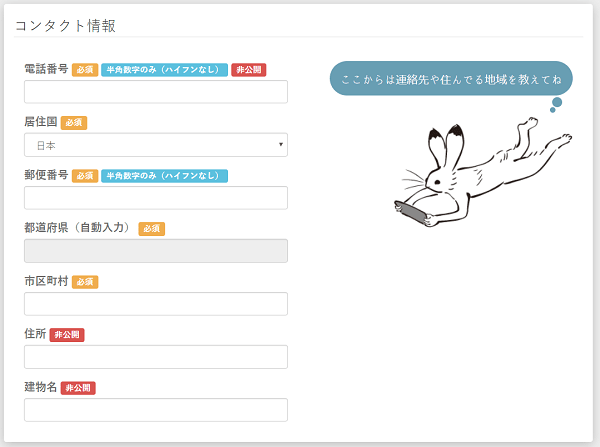The height and width of the screenshot is (447, 600).
Task: Click the 電話番号 input field
Action: coord(156,92)
